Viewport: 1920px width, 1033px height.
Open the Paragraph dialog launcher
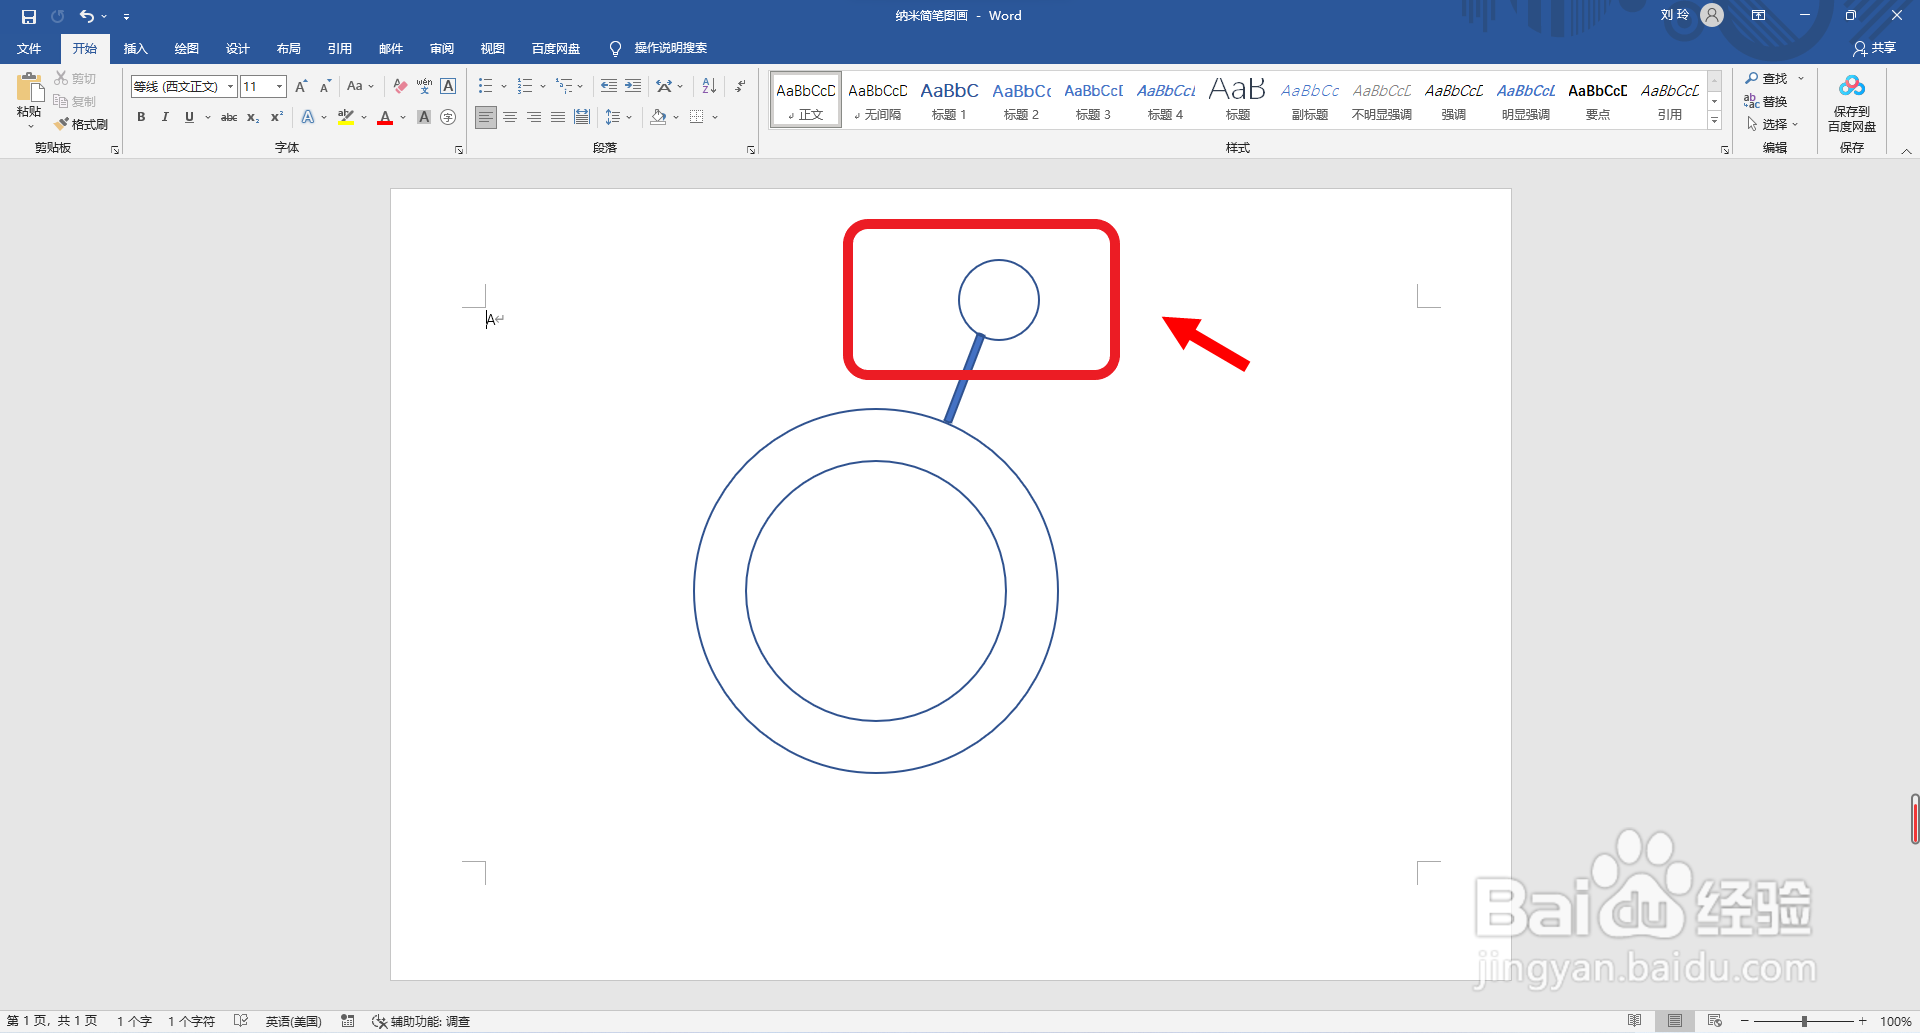pos(751,150)
